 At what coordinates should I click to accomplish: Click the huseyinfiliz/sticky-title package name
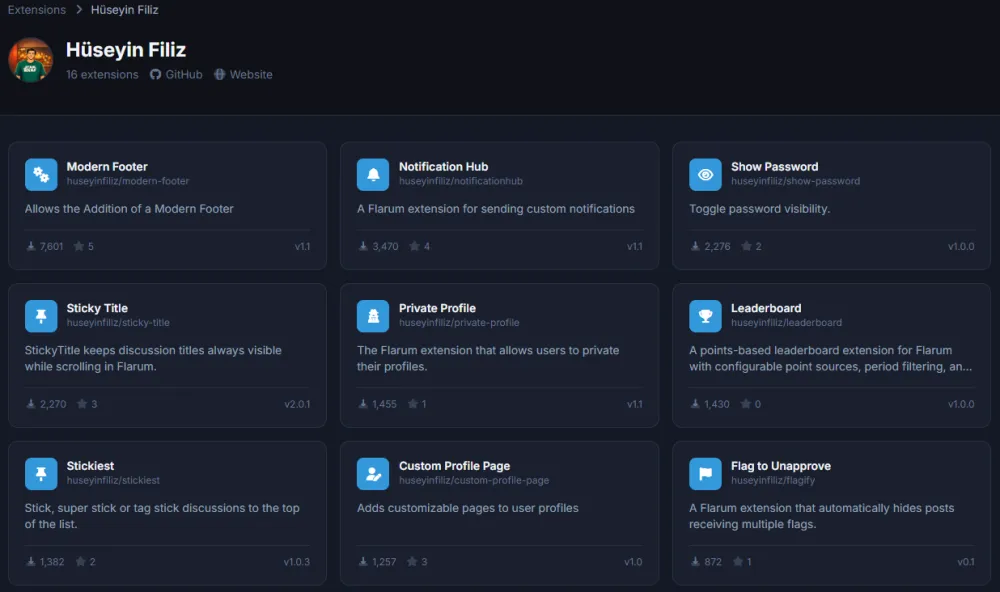pyautogui.click(x=118, y=323)
